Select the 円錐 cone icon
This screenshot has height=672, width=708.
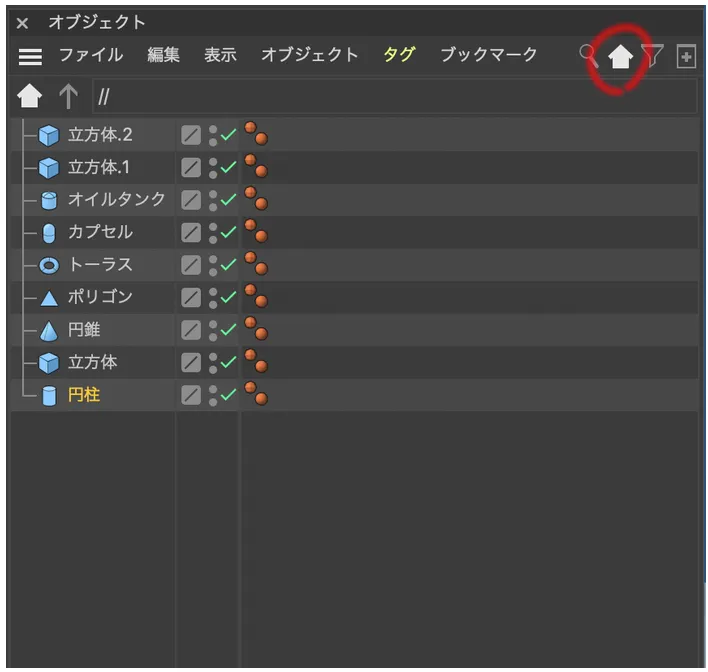pos(49,331)
